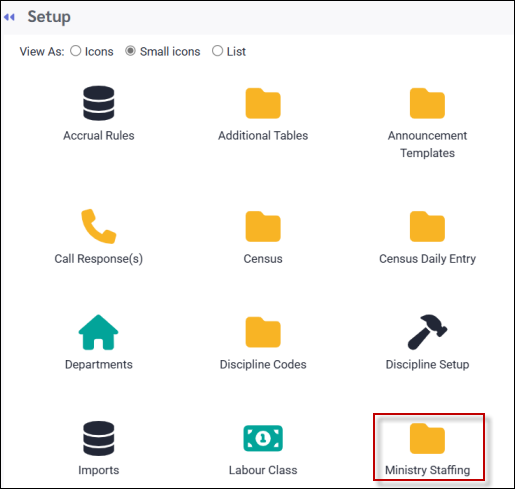Select the Icons view radio button

pos(76,51)
